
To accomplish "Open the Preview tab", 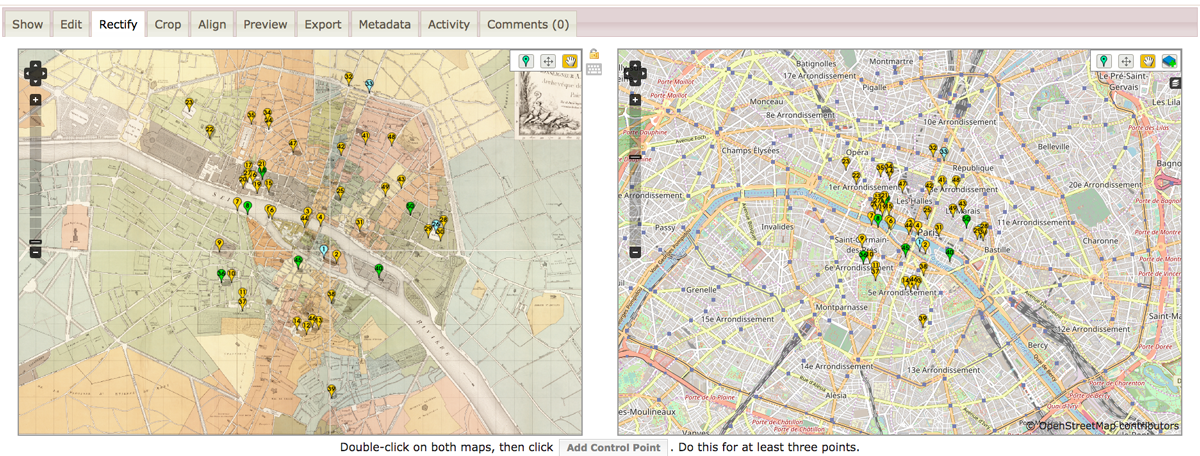I will 265,24.
